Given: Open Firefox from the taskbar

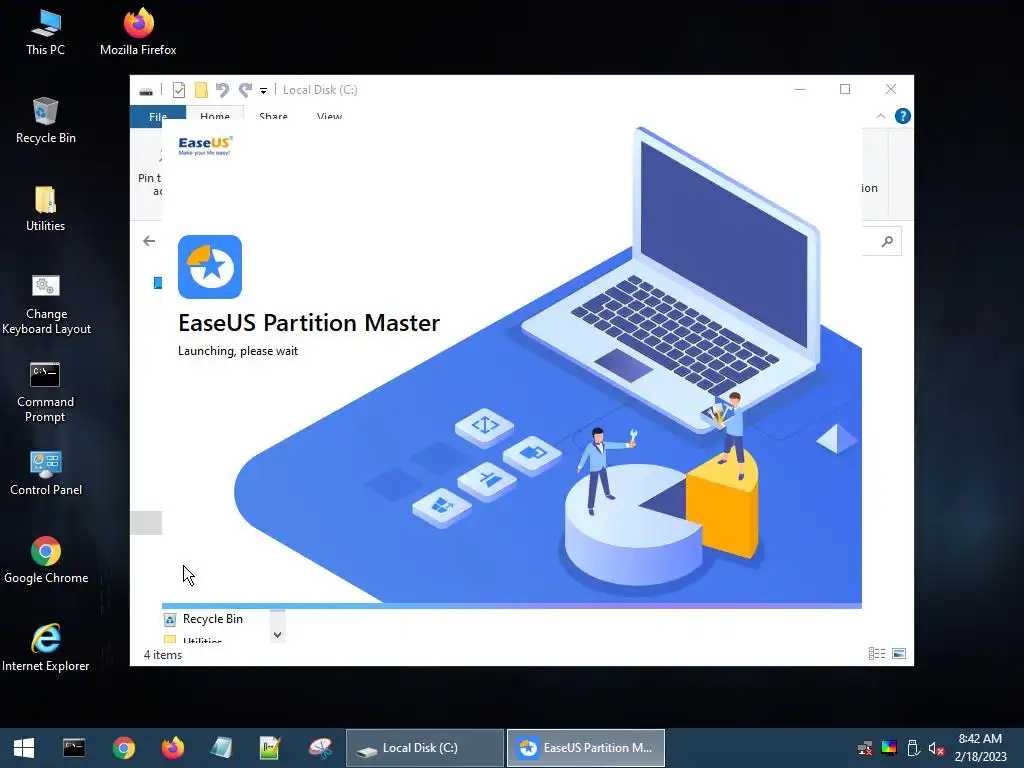Looking at the screenshot, I should click(x=172, y=748).
